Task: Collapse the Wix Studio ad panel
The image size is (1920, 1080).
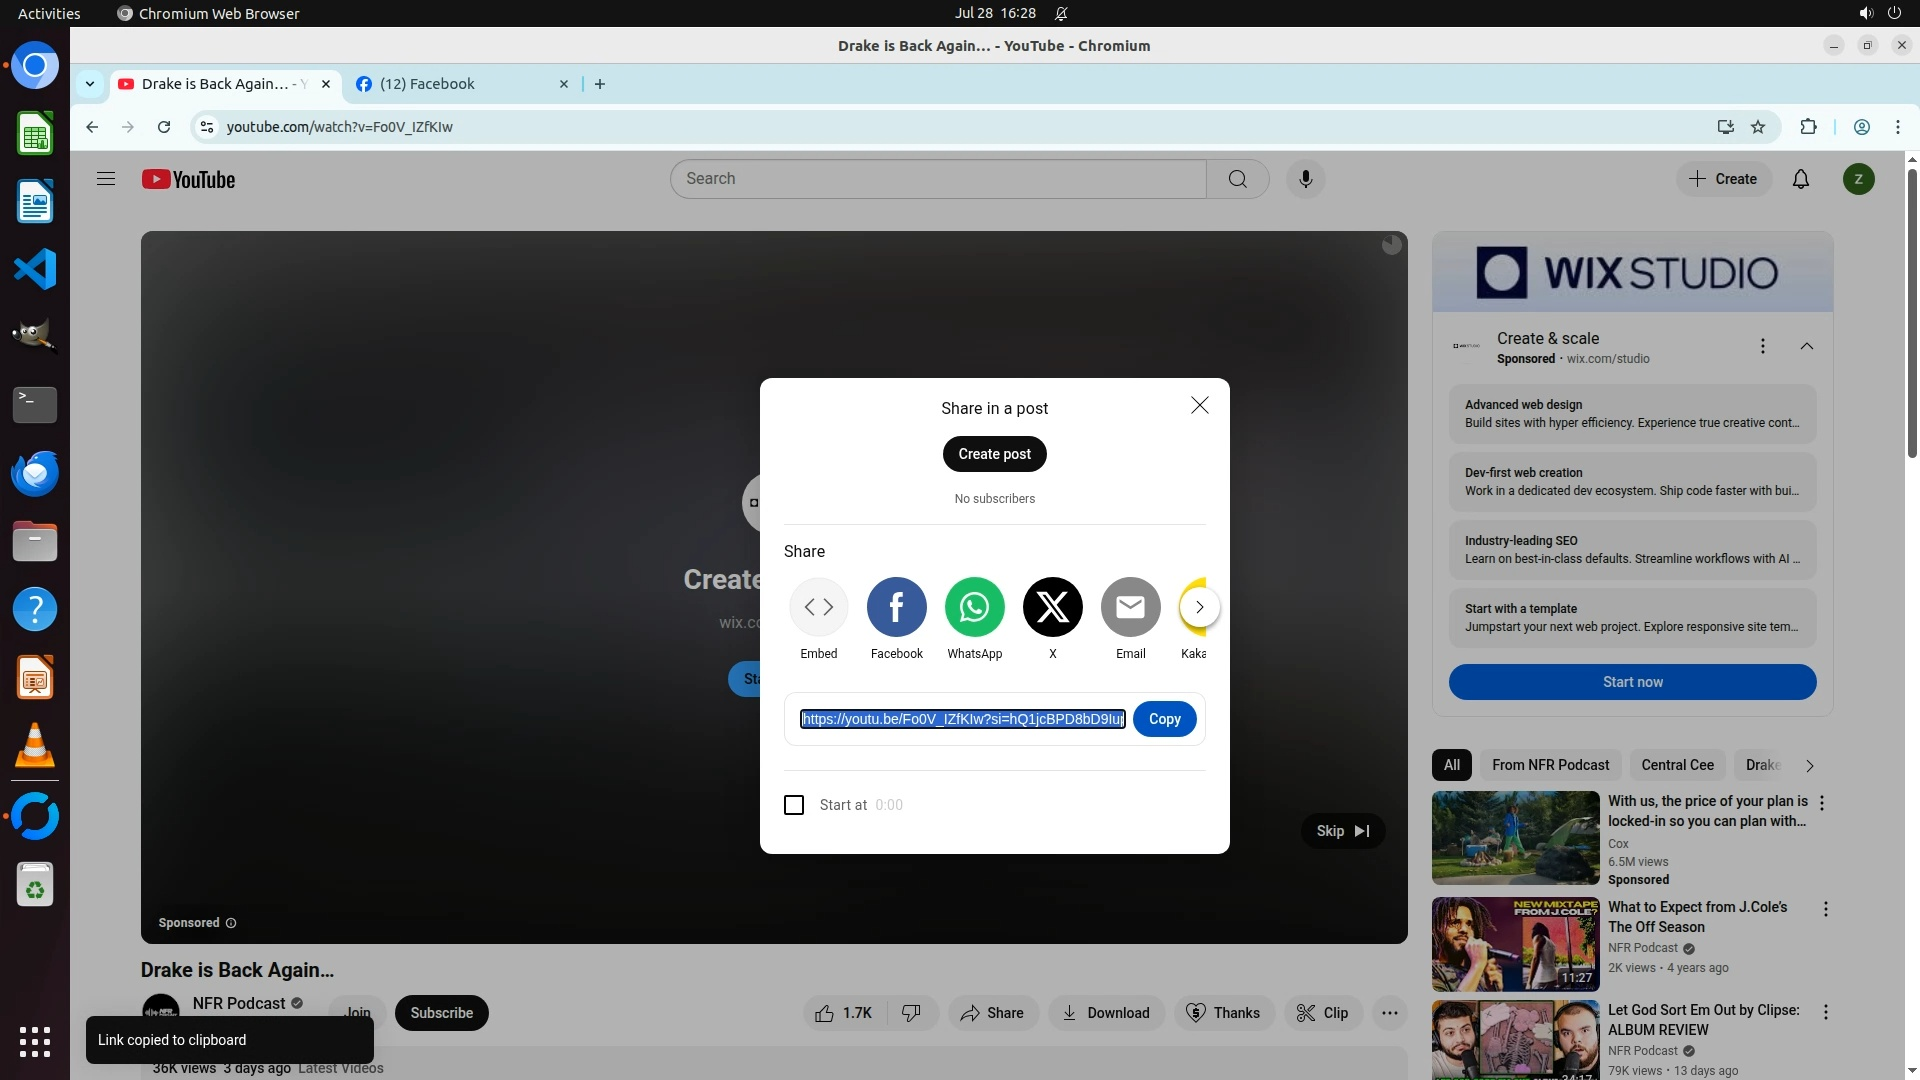Action: [1806, 346]
